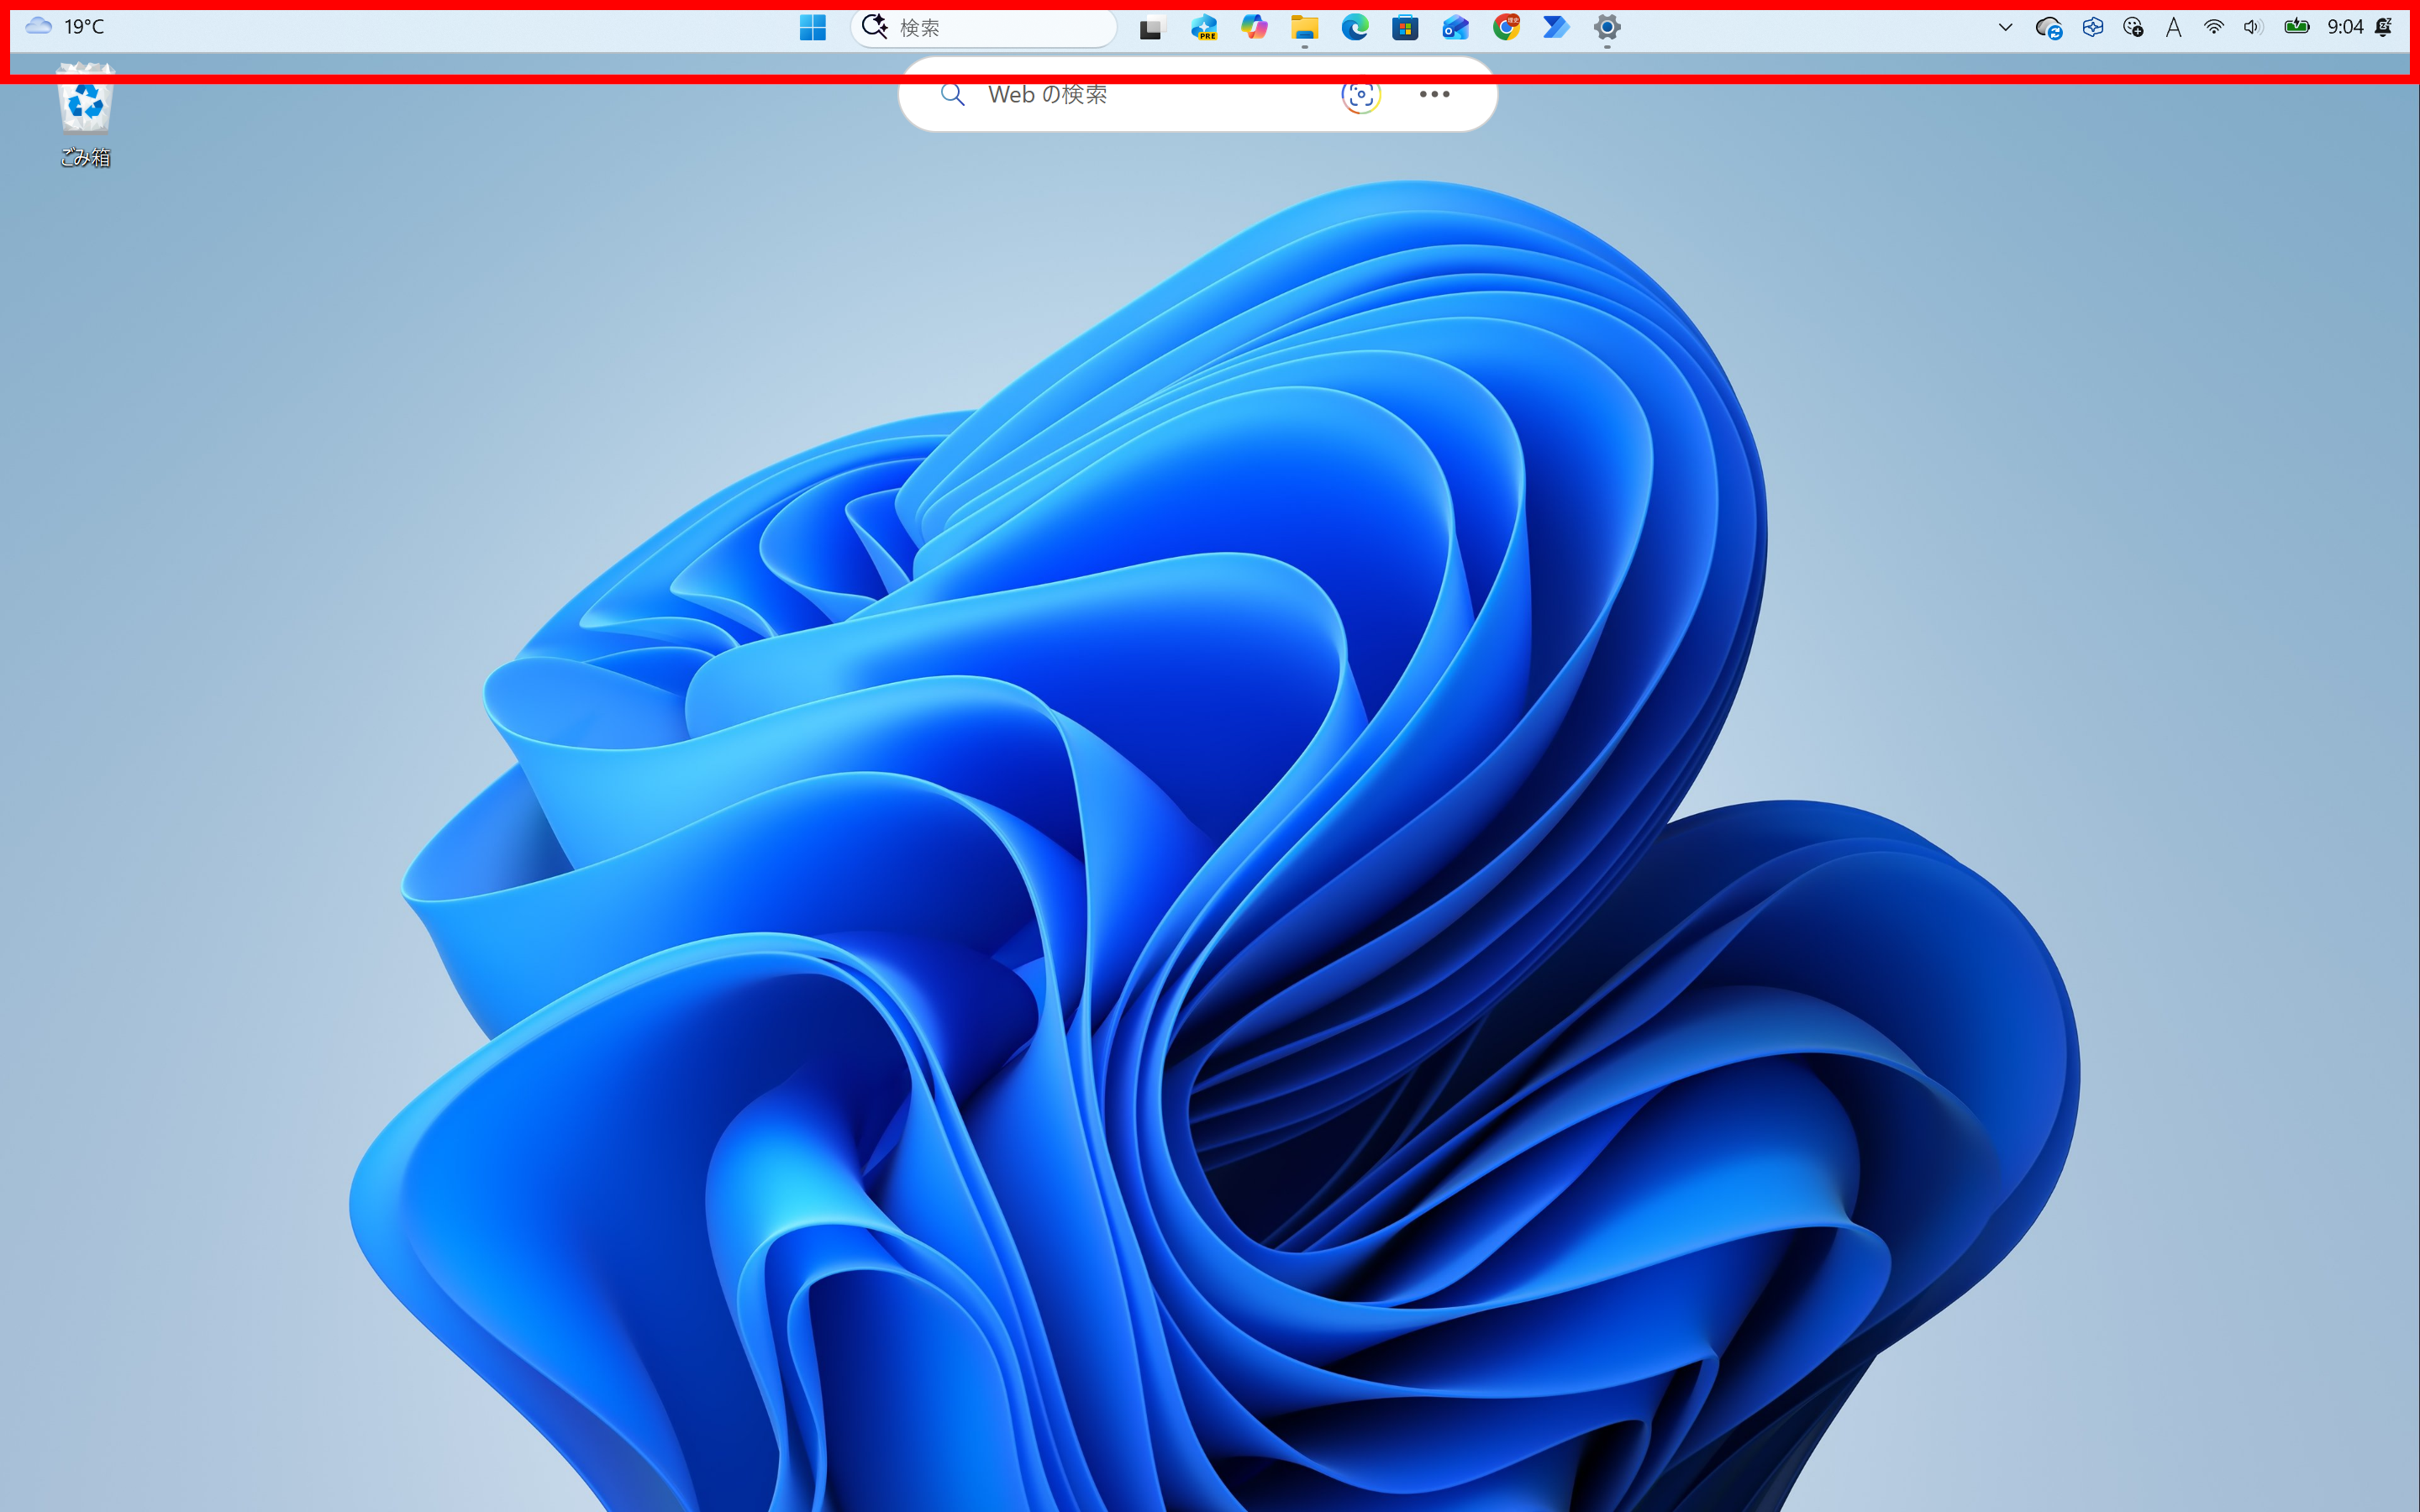This screenshot has width=2420, height=1512.
Task: Open Google Chrome from the taskbar
Action: [x=1506, y=27]
